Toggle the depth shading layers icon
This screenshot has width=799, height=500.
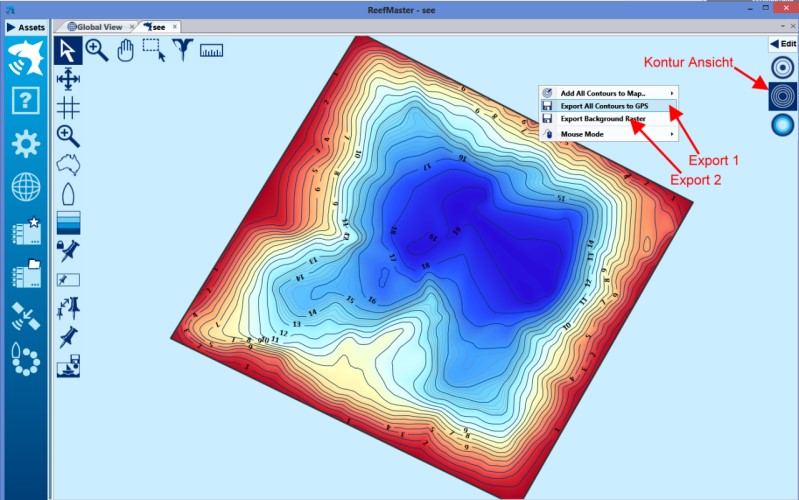pos(69,222)
